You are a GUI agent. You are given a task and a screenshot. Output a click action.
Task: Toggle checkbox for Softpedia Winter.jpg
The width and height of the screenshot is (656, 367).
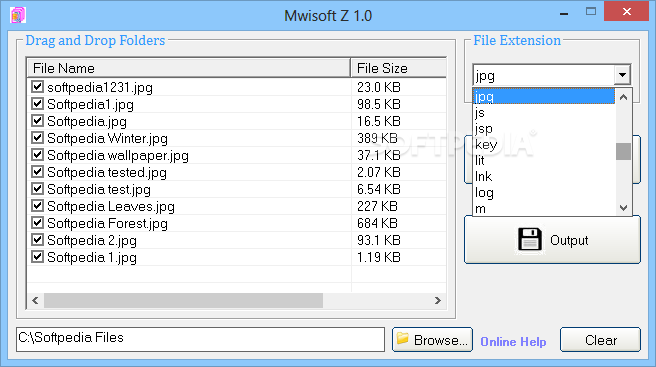point(37,138)
